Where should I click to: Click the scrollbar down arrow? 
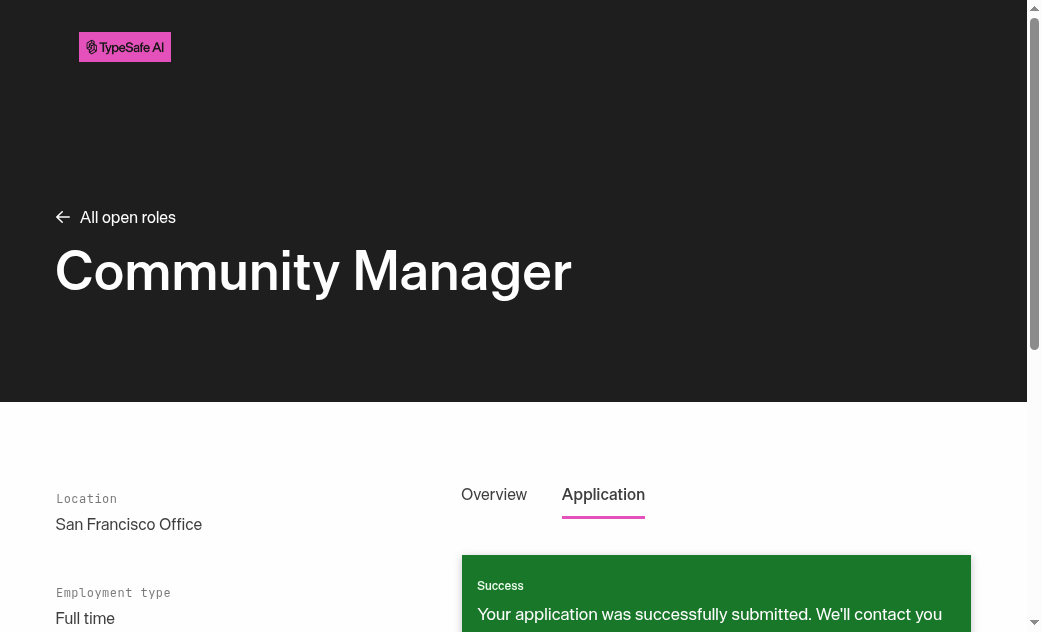pyautogui.click(x=1034, y=623)
